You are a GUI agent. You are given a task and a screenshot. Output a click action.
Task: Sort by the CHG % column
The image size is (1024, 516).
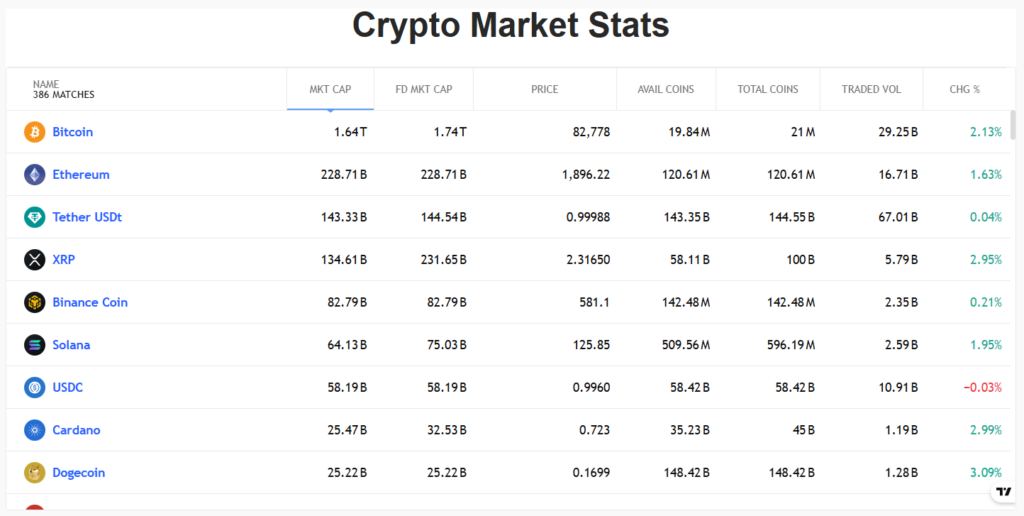pyautogui.click(x=965, y=89)
